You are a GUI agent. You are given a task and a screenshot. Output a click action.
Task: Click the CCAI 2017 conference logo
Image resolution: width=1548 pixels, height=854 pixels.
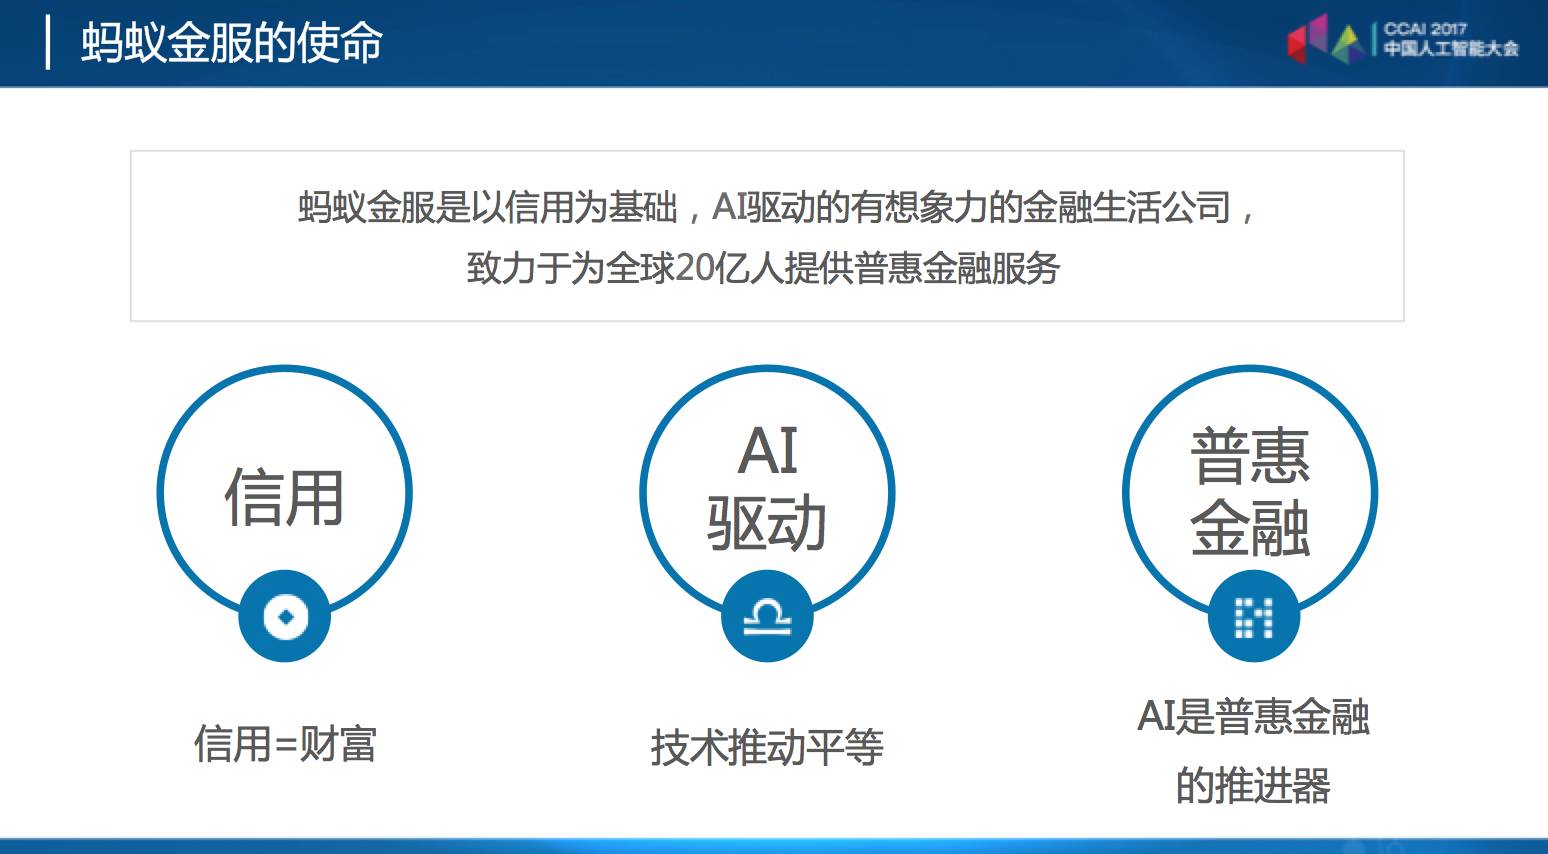coord(1403,40)
